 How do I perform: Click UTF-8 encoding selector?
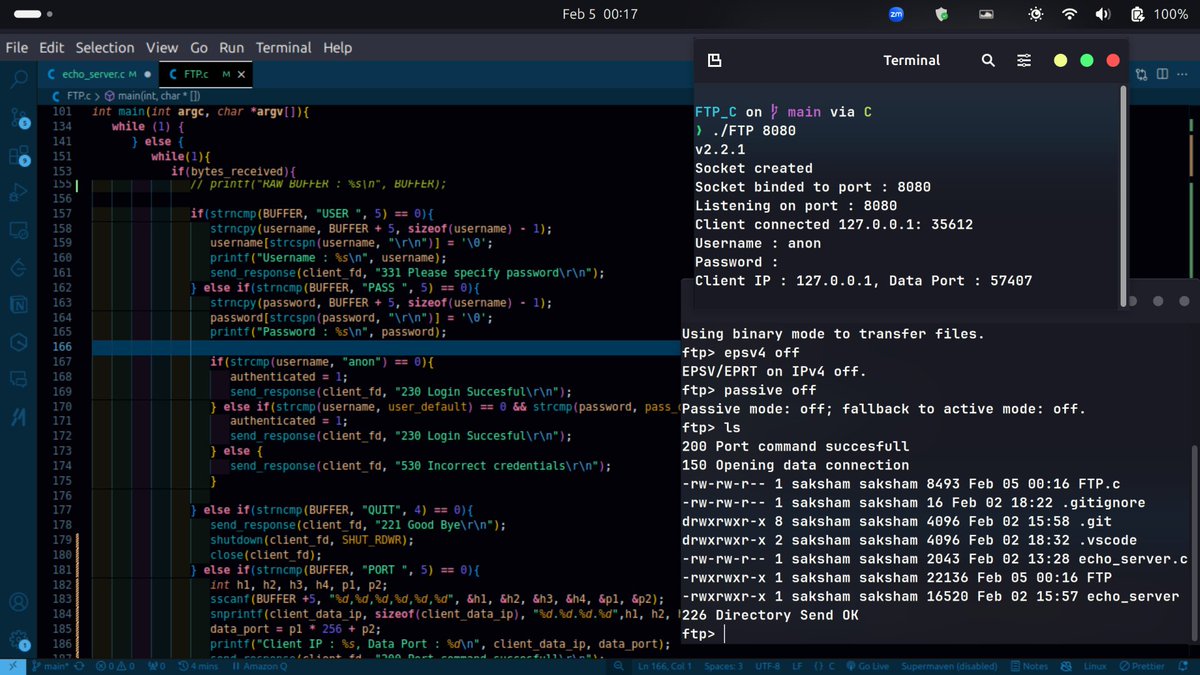click(x=767, y=665)
